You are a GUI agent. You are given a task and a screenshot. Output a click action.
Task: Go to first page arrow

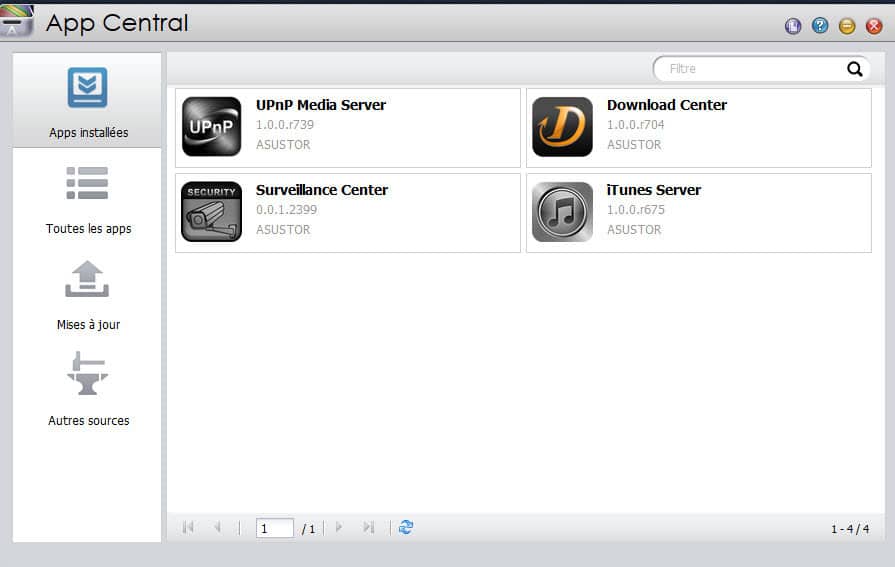pyautogui.click(x=188, y=528)
